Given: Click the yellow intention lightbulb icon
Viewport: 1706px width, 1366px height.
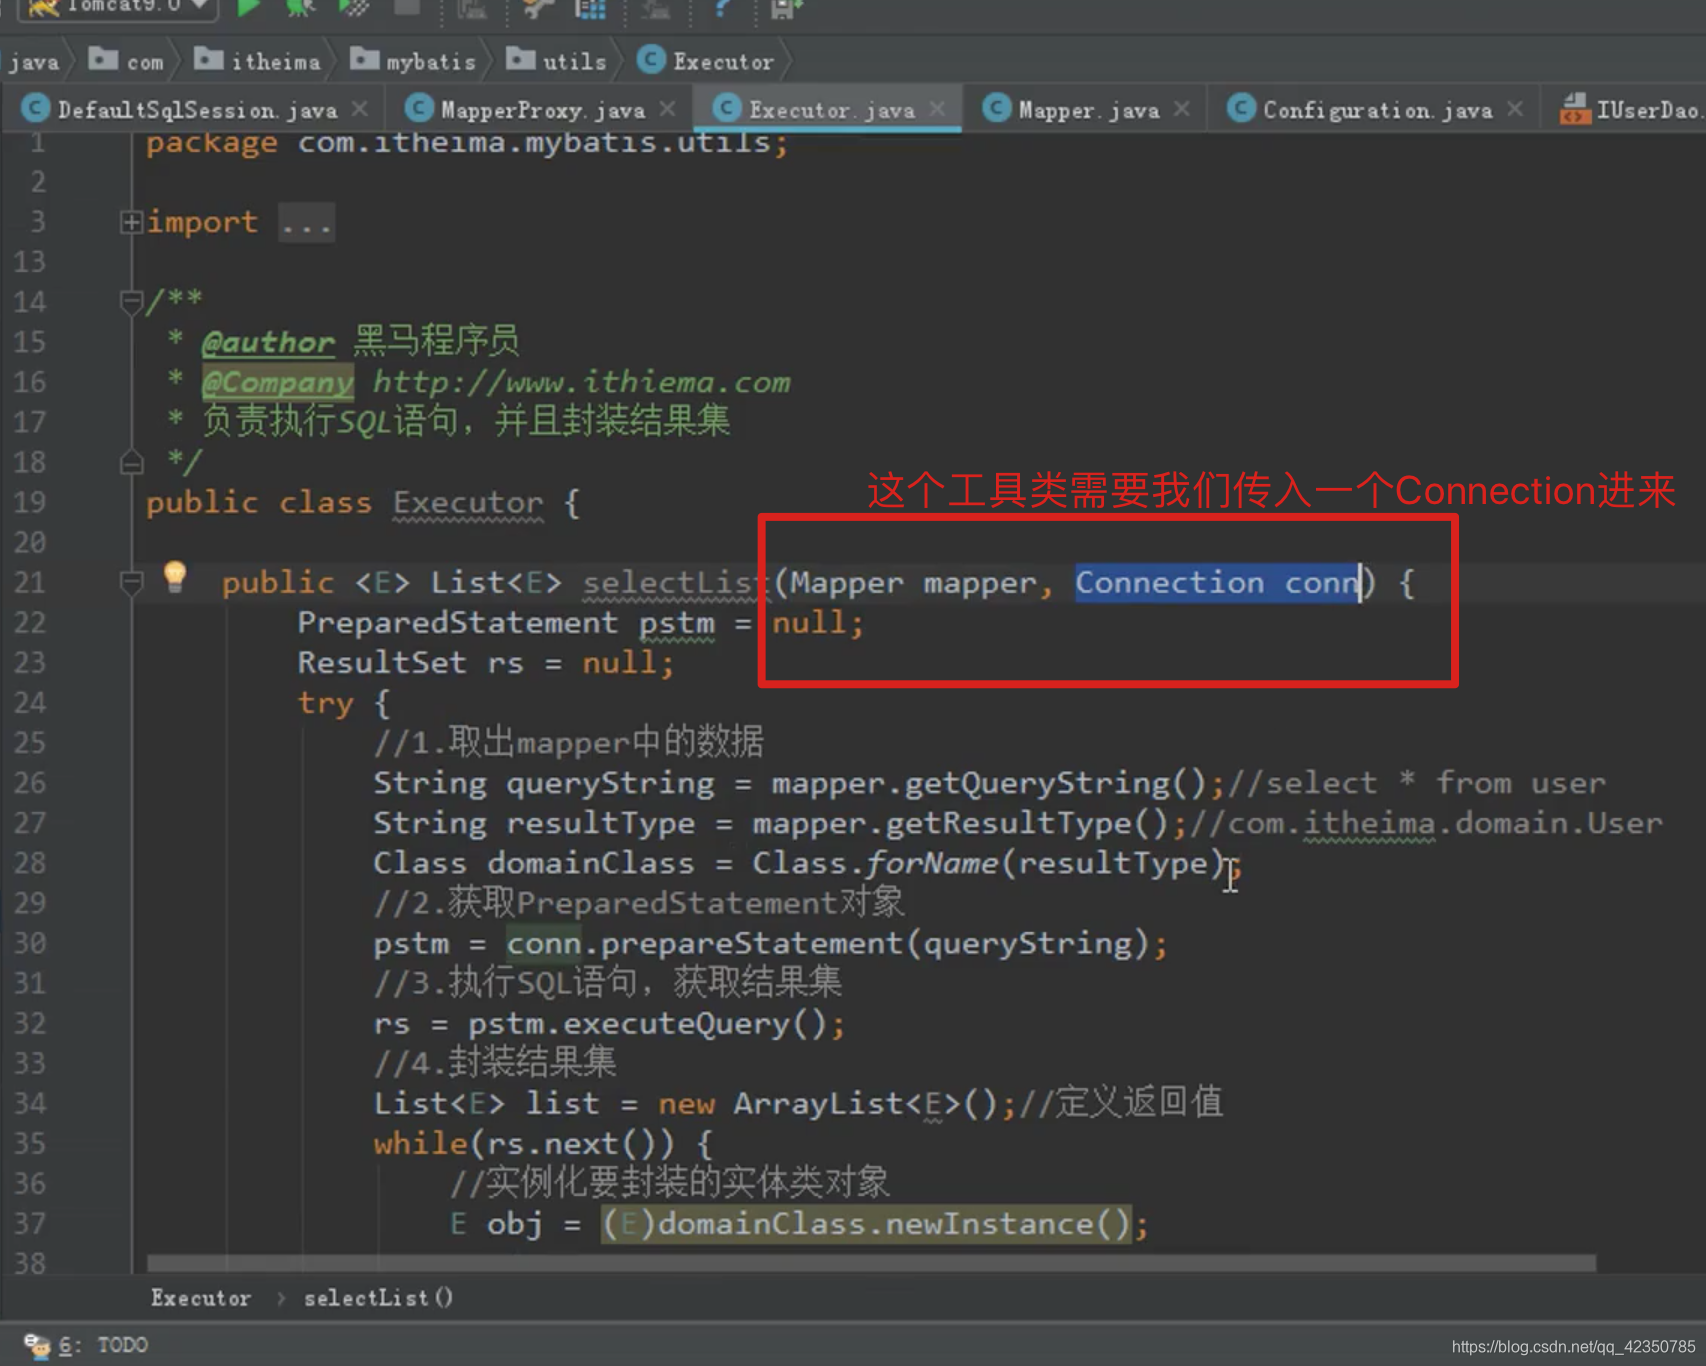Looking at the screenshot, I should (175, 576).
